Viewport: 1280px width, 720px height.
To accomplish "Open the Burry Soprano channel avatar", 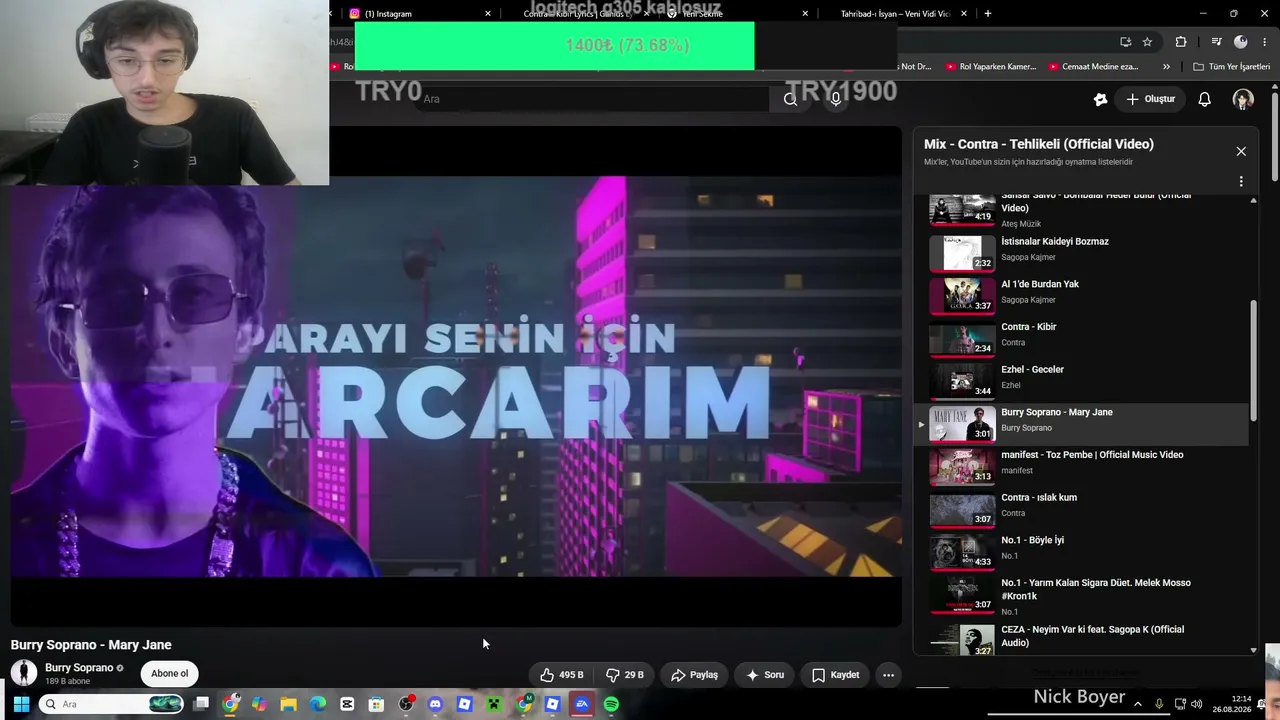I will tap(24, 673).
